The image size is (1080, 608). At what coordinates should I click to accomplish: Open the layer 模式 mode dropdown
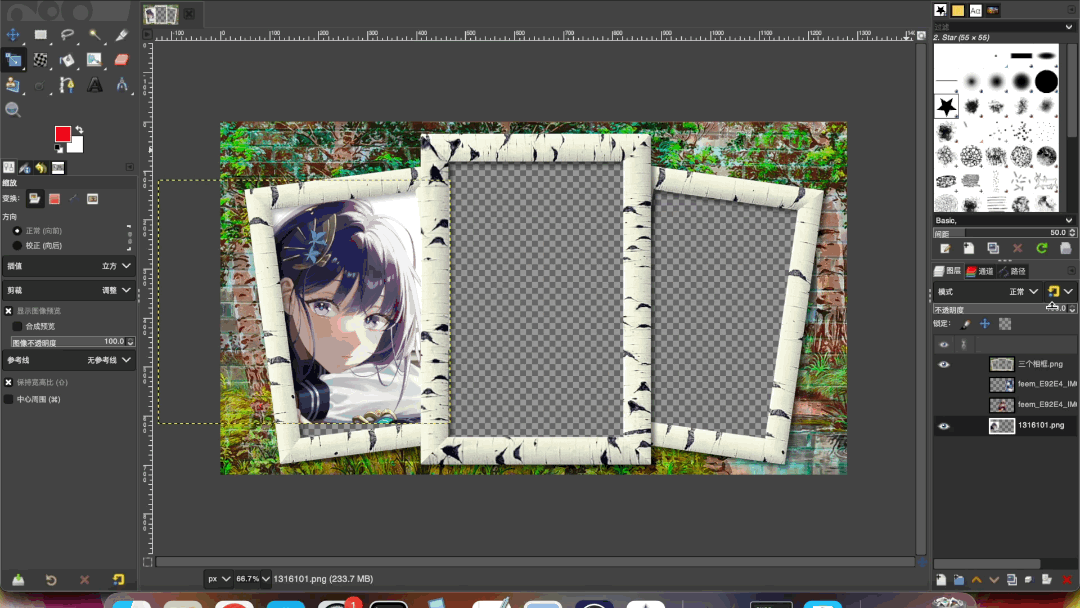point(988,292)
